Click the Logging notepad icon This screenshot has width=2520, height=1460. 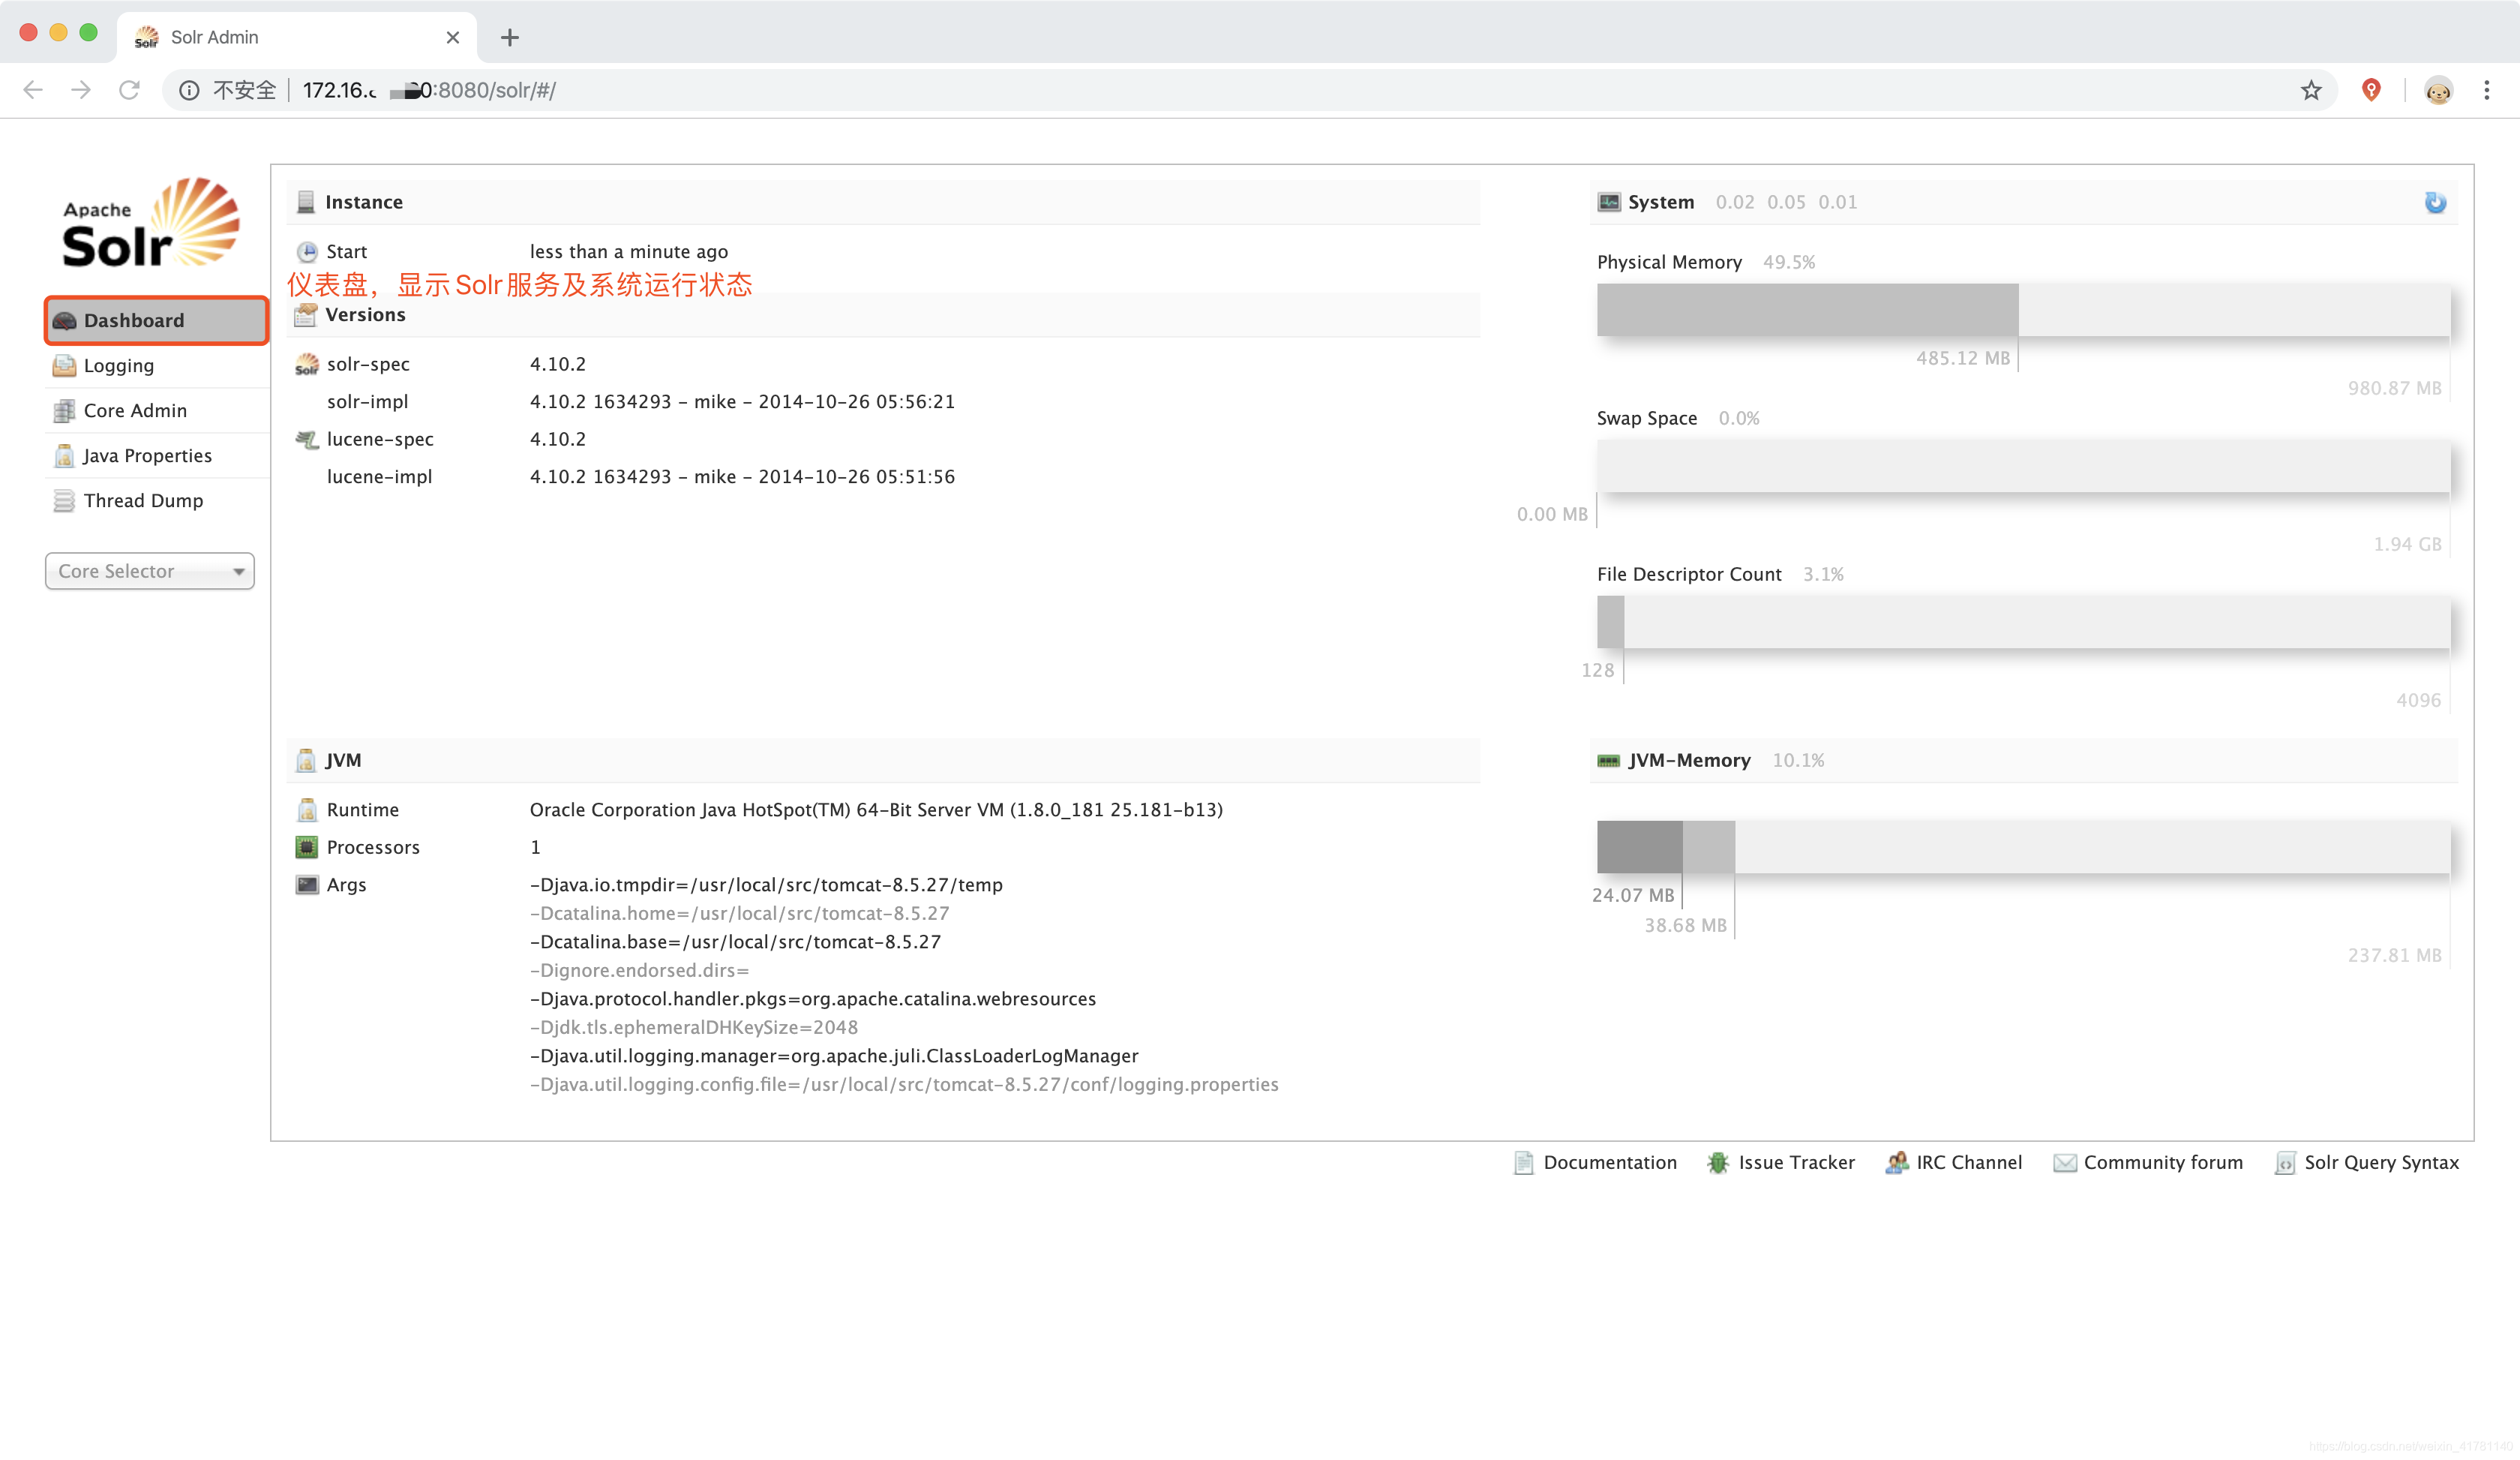(64, 366)
